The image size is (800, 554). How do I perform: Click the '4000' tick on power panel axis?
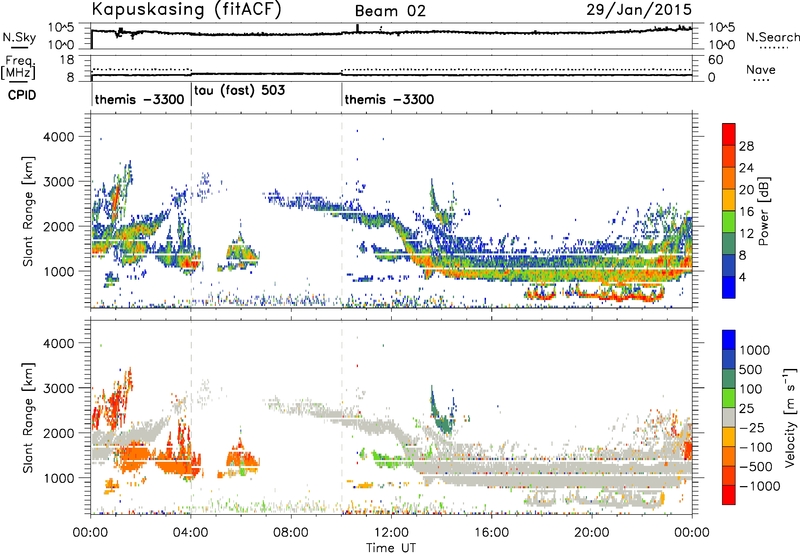coord(58,137)
